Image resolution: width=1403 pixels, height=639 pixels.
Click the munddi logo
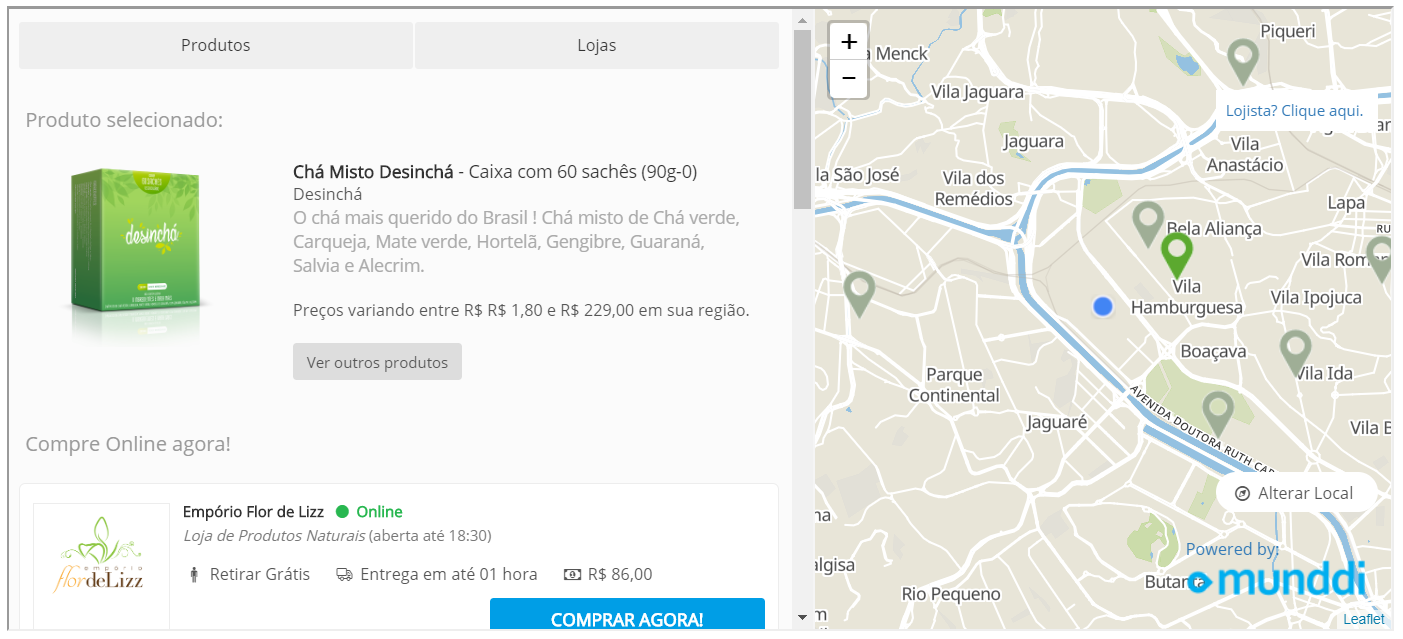point(1277,579)
